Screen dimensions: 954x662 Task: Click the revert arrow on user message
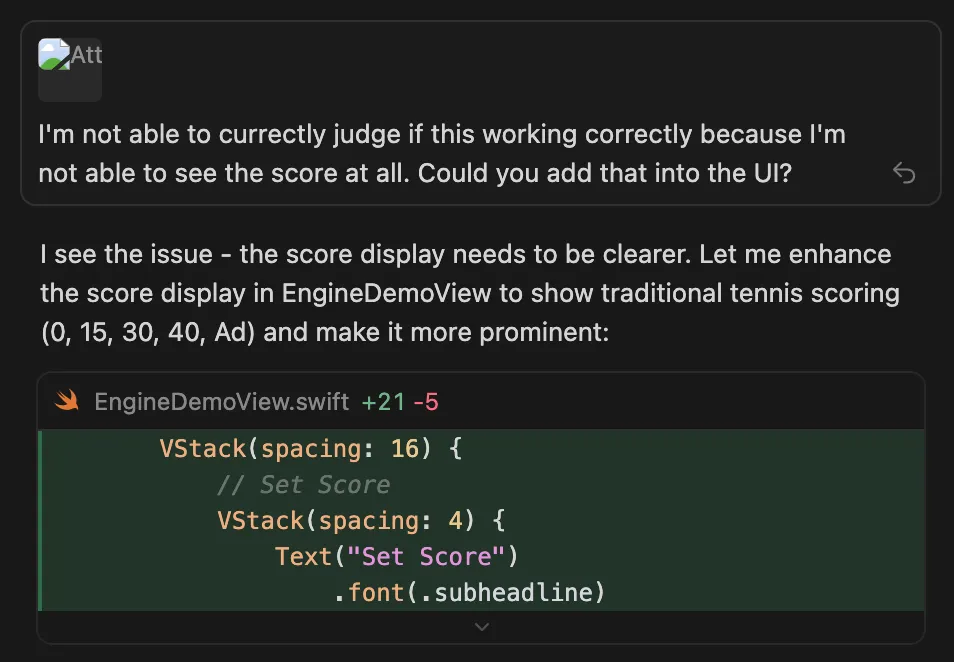(904, 173)
